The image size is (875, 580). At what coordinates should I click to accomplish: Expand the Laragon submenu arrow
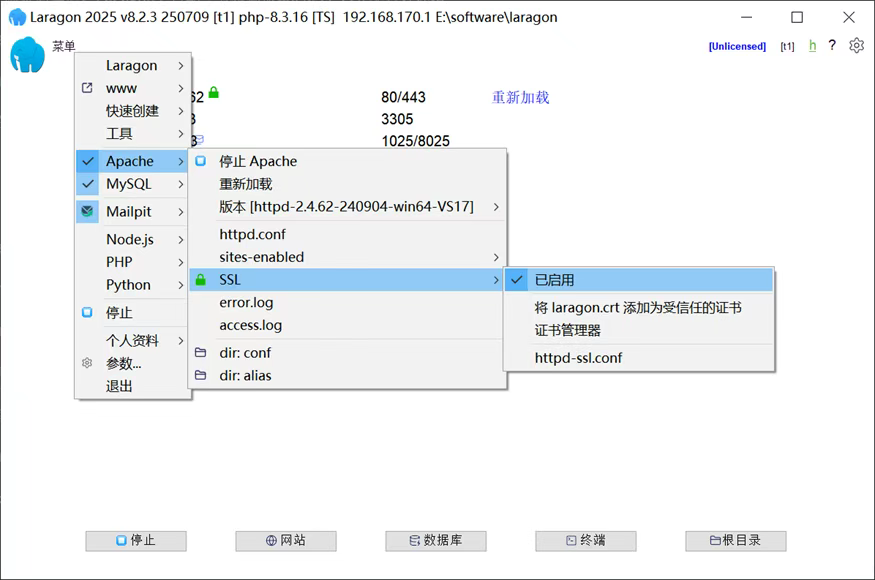point(181,66)
